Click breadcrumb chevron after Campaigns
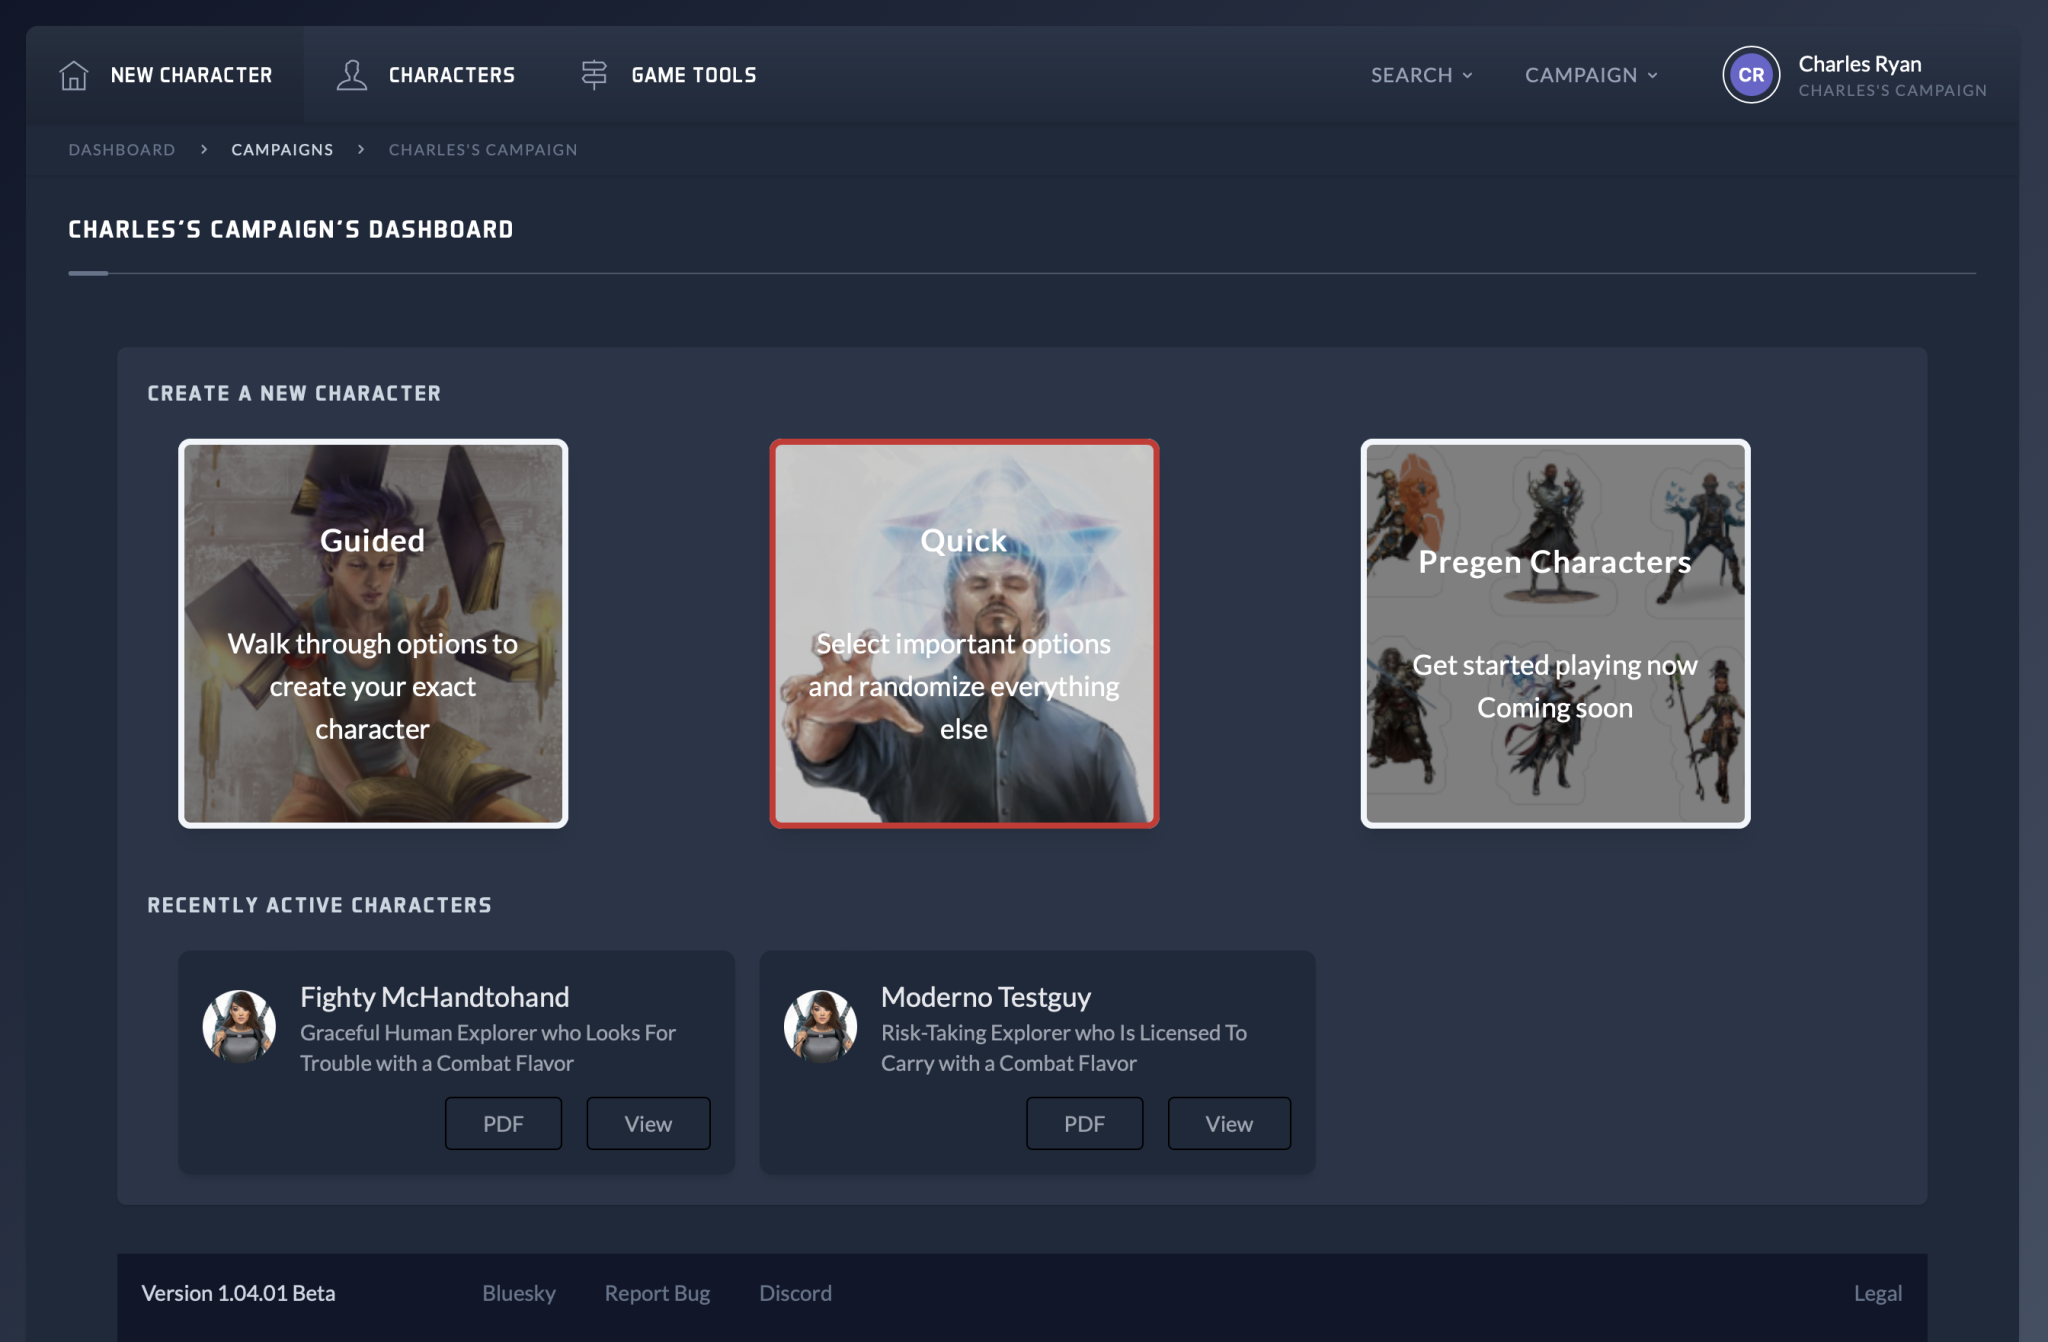Image resolution: width=2048 pixels, height=1342 pixels. tap(361, 149)
